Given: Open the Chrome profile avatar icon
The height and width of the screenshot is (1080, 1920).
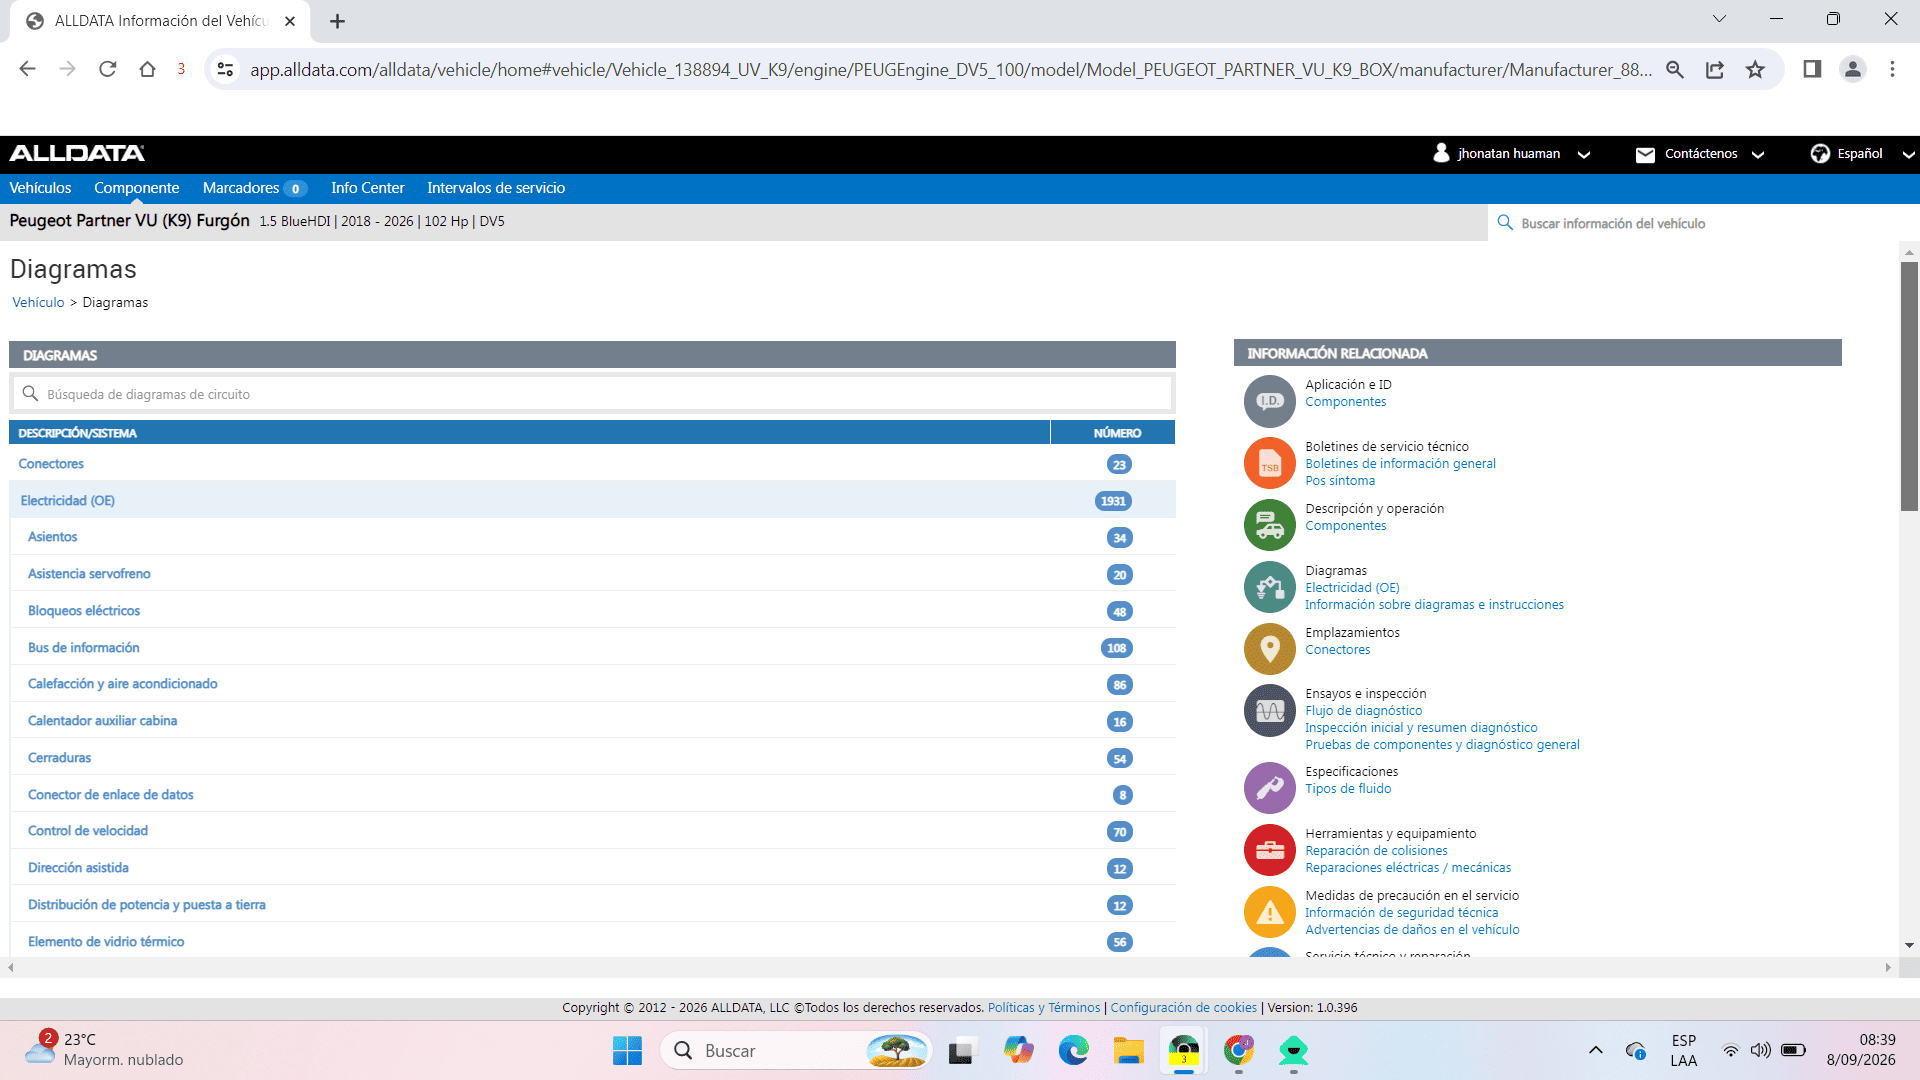Looking at the screenshot, I should click(1853, 69).
